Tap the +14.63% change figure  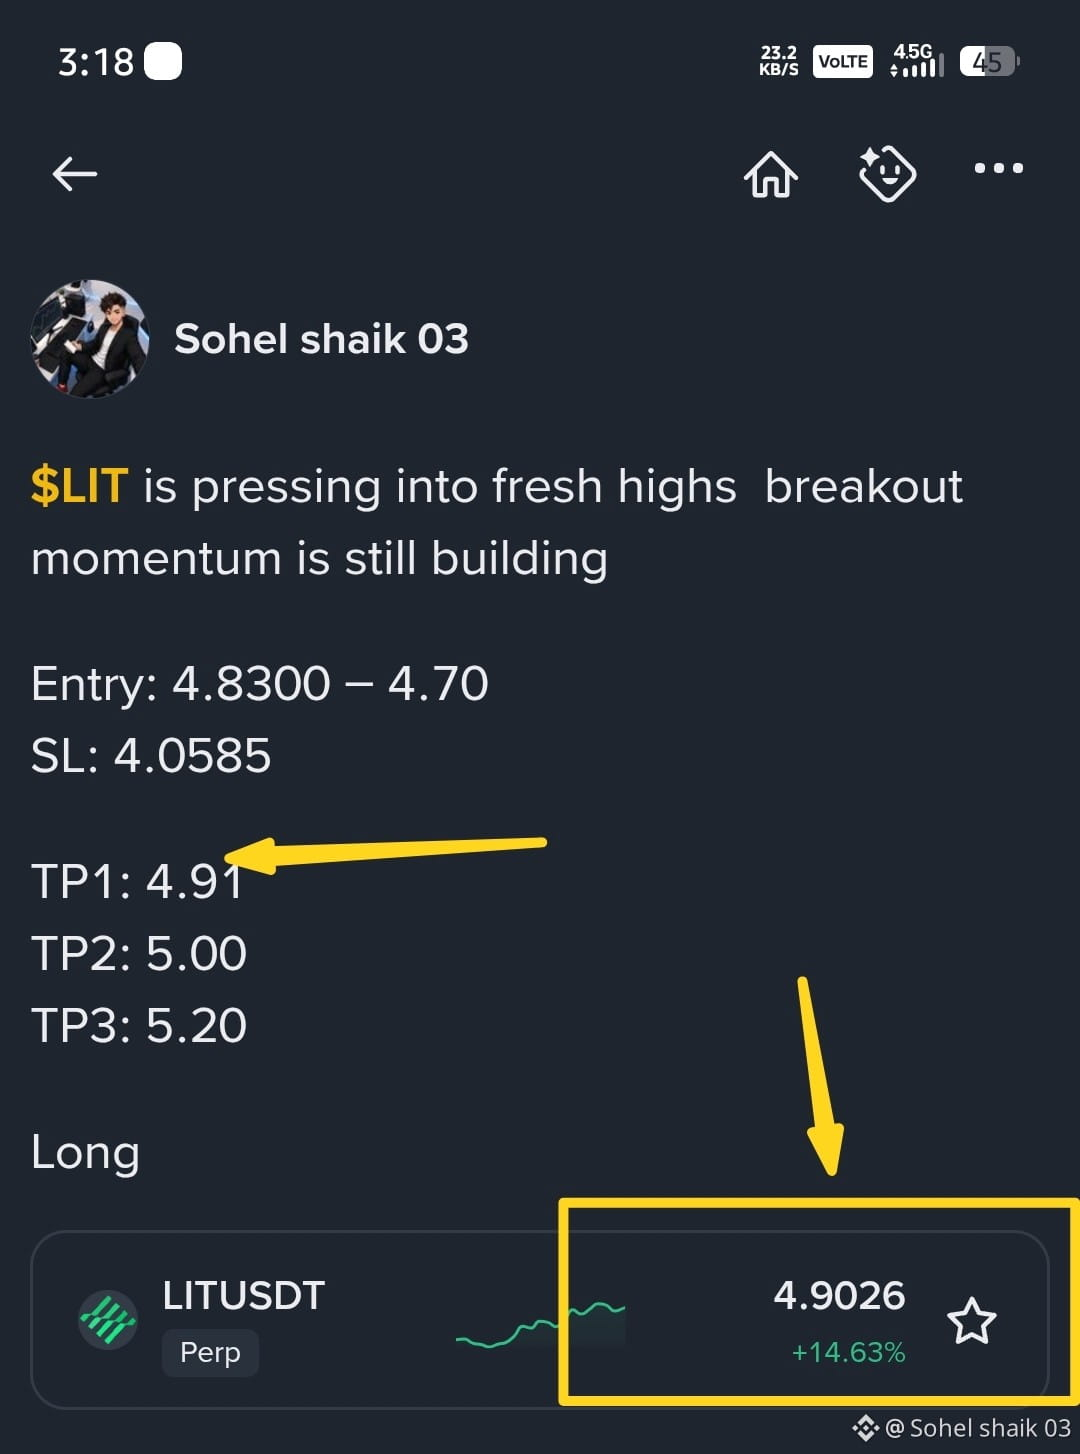(x=848, y=1352)
